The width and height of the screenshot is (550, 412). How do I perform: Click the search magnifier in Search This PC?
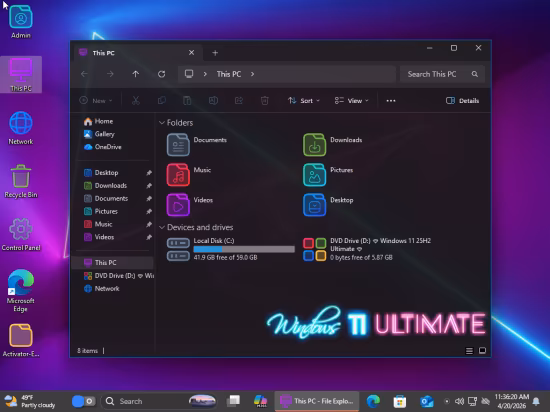point(475,74)
